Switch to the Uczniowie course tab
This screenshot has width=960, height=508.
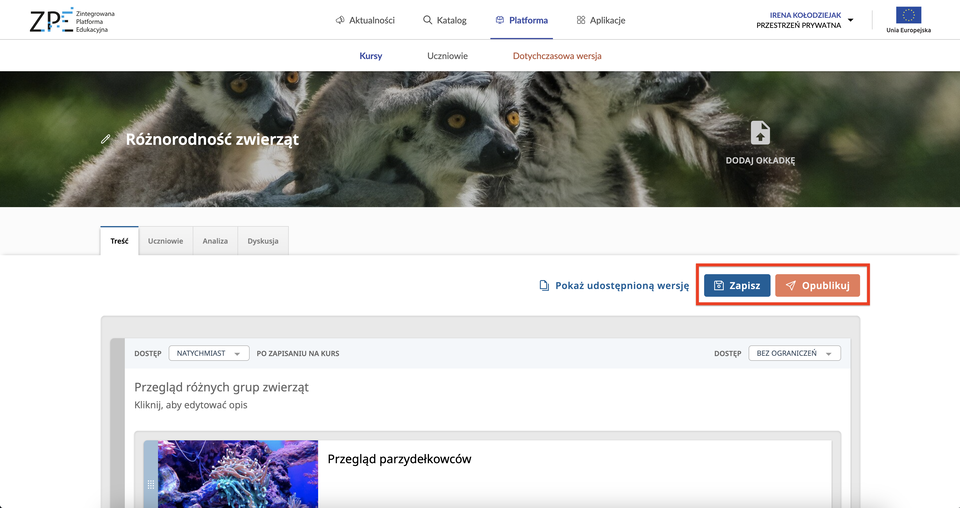tap(165, 241)
